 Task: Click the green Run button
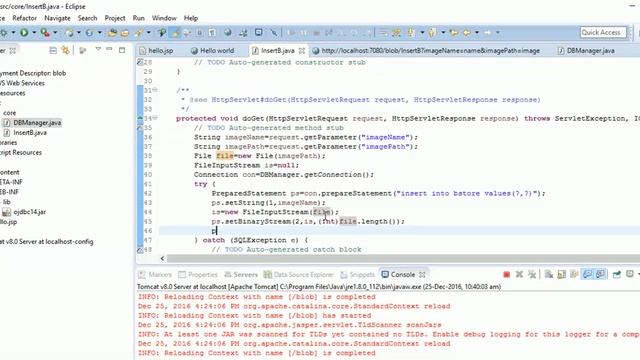point(24,33)
